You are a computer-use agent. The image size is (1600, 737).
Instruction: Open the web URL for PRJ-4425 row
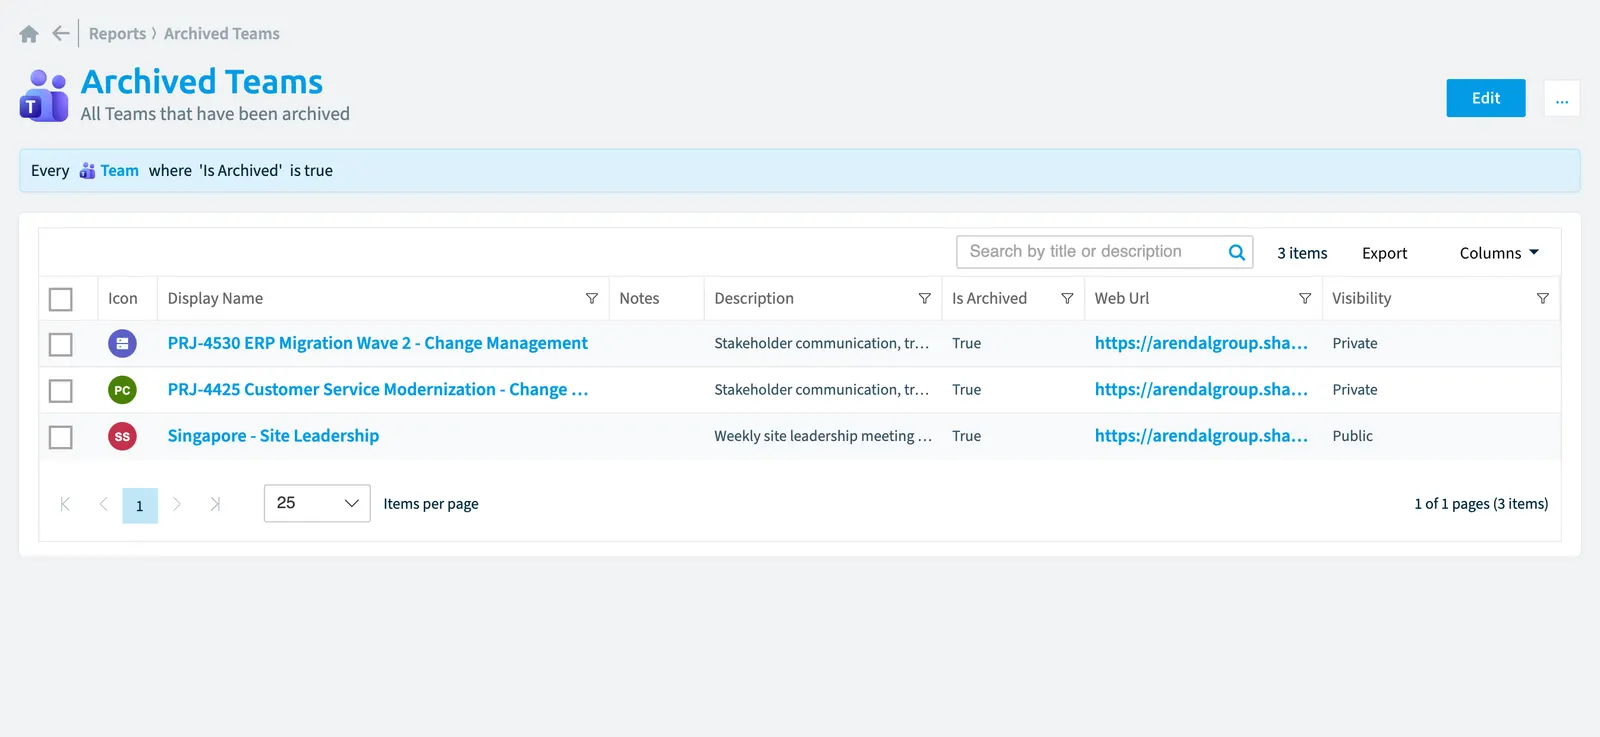tap(1201, 389)
